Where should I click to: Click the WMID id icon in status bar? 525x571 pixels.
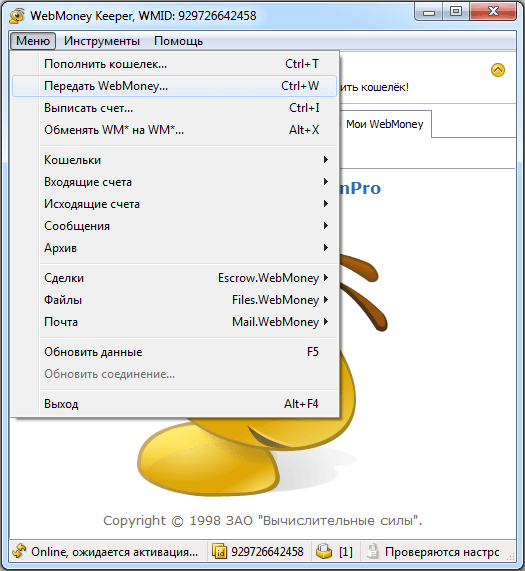click(x=220, y=552)
